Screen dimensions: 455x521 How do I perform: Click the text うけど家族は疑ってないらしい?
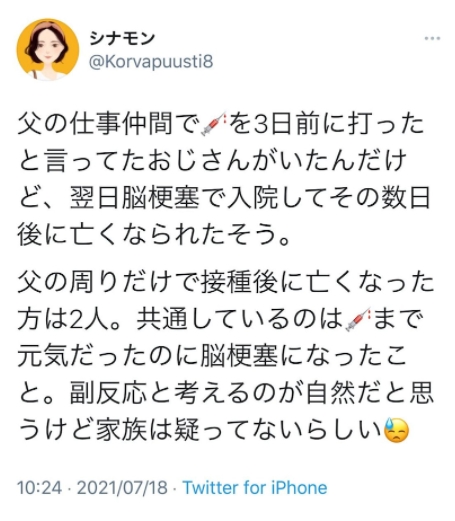point(200,431)
